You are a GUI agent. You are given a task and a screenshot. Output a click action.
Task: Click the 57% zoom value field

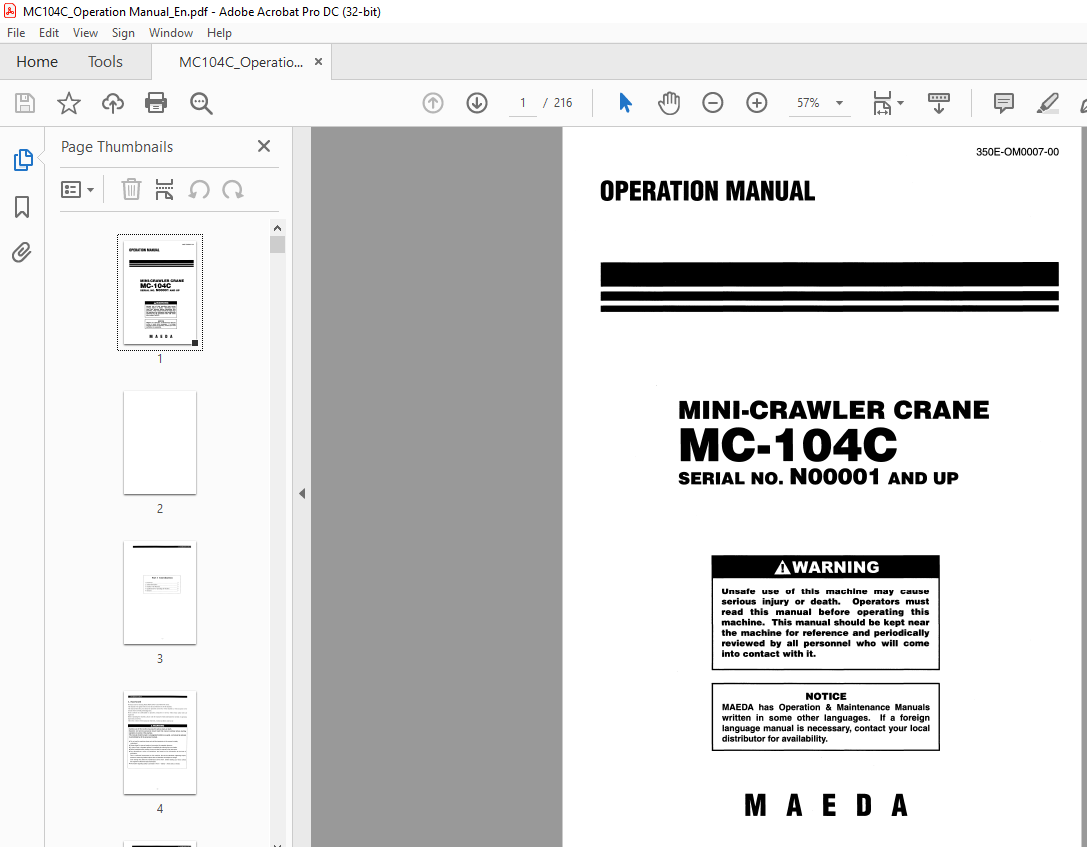pyautogui.click(x=808, y=103)
